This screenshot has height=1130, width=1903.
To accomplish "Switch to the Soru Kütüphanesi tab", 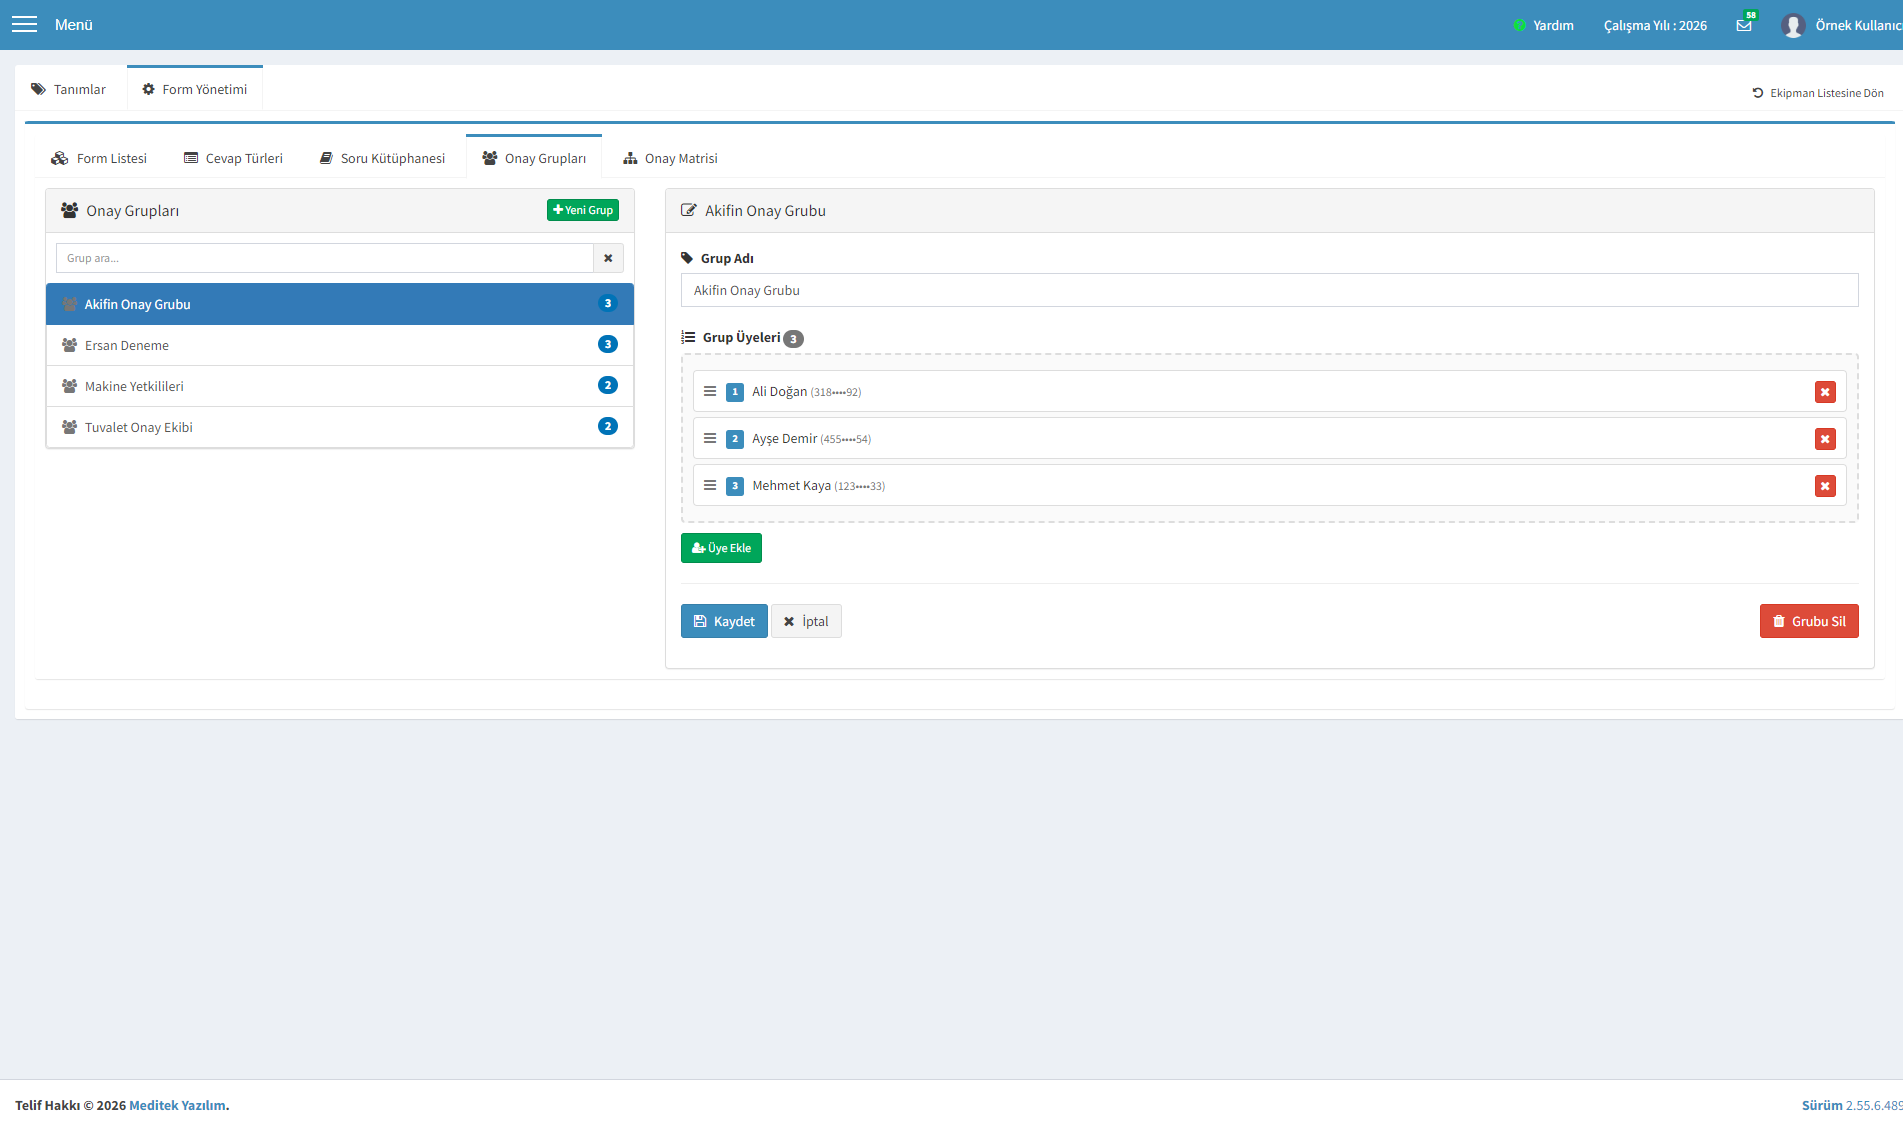I will pyautogui.click(x=382, y=158).
